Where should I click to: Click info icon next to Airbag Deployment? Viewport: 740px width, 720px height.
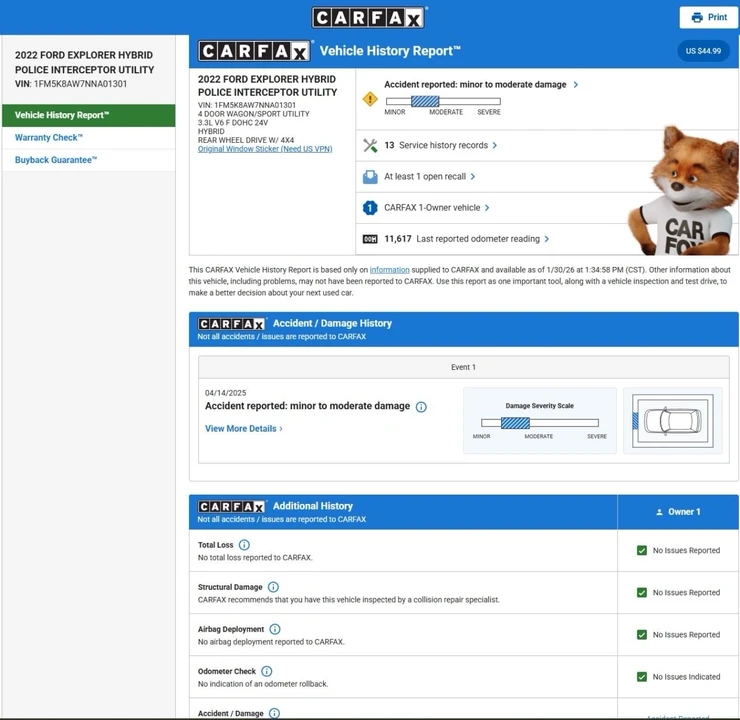click(x=275, y=629)
